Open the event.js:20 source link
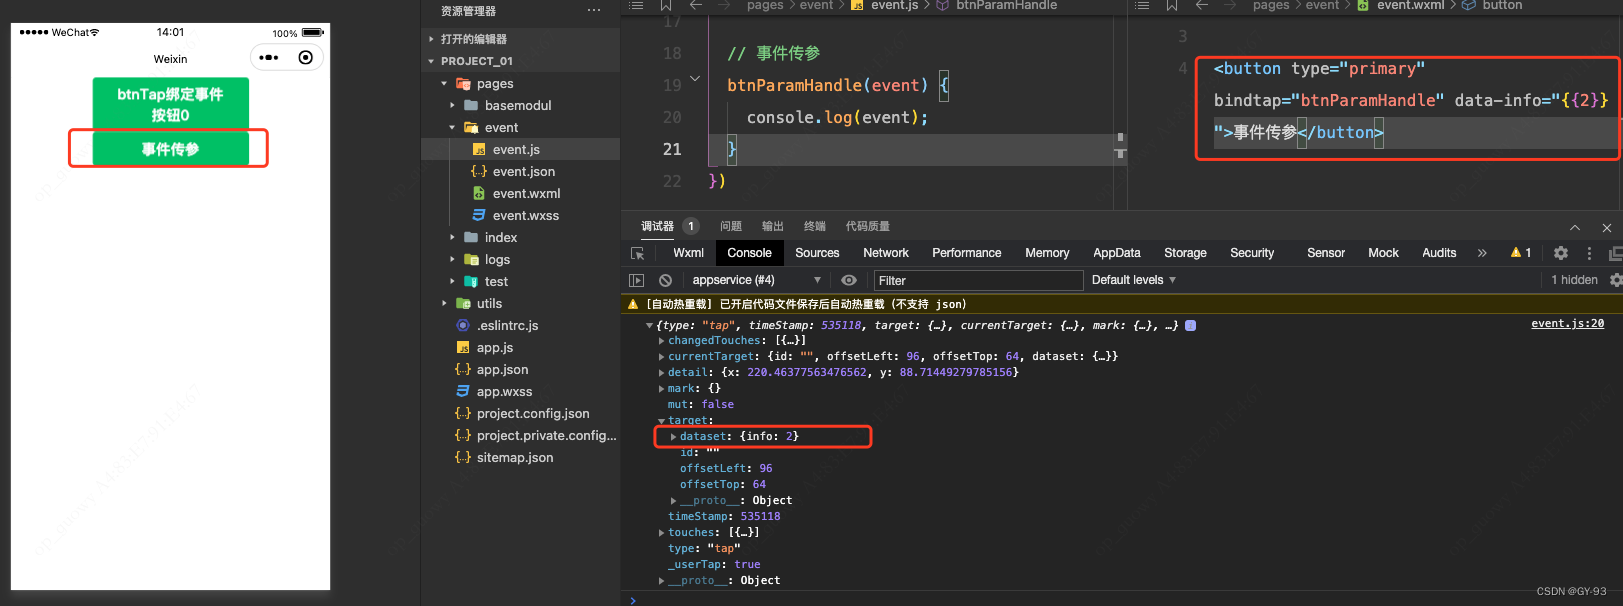Screen dimensions: 1623x606 click(x=1567, y=323)
